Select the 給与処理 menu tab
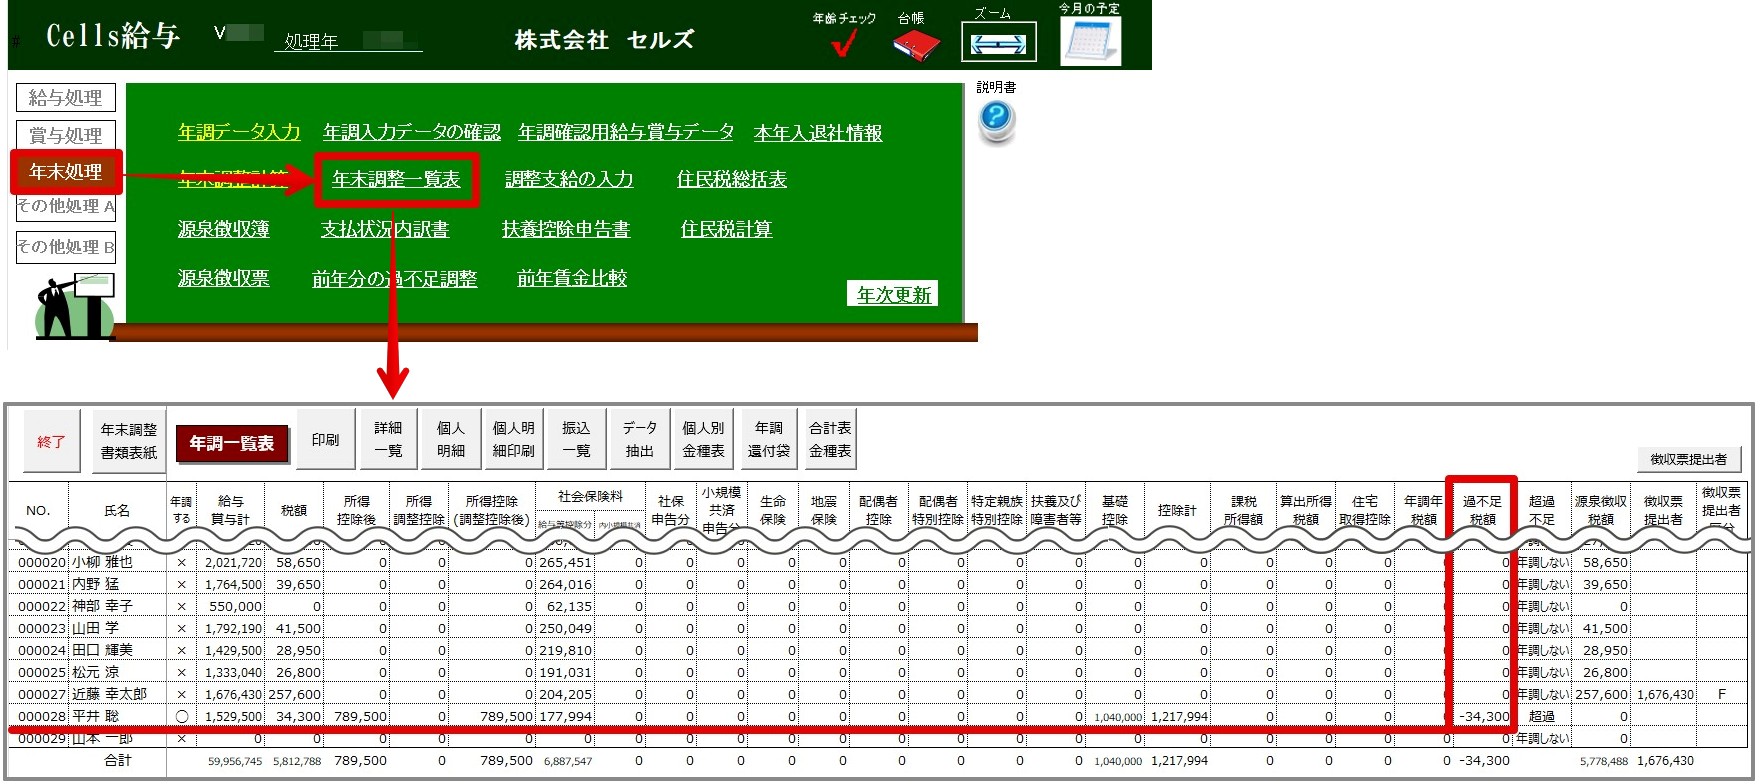Viewport: 1760px width, 784px height. tap(66, 98)
